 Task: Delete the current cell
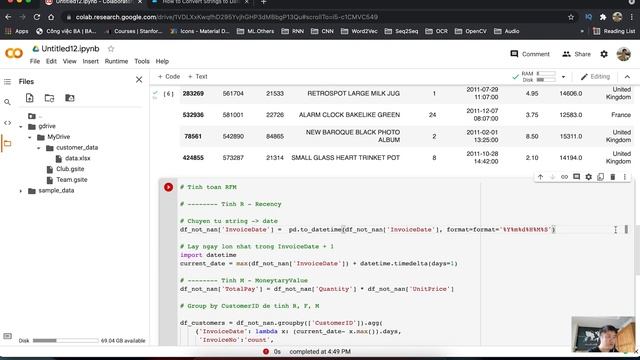click(x=613, y=177)
